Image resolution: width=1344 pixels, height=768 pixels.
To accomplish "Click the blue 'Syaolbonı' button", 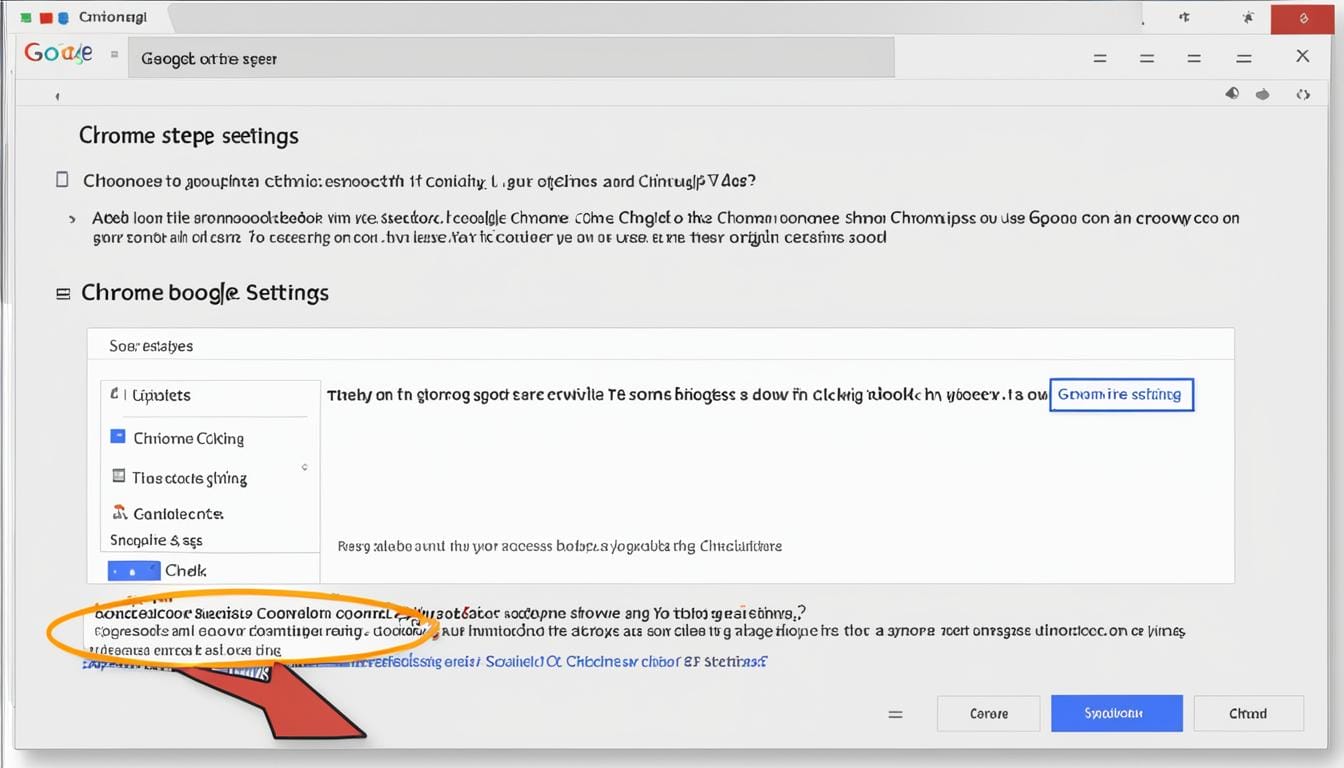I will click(x=1117, y=714).
